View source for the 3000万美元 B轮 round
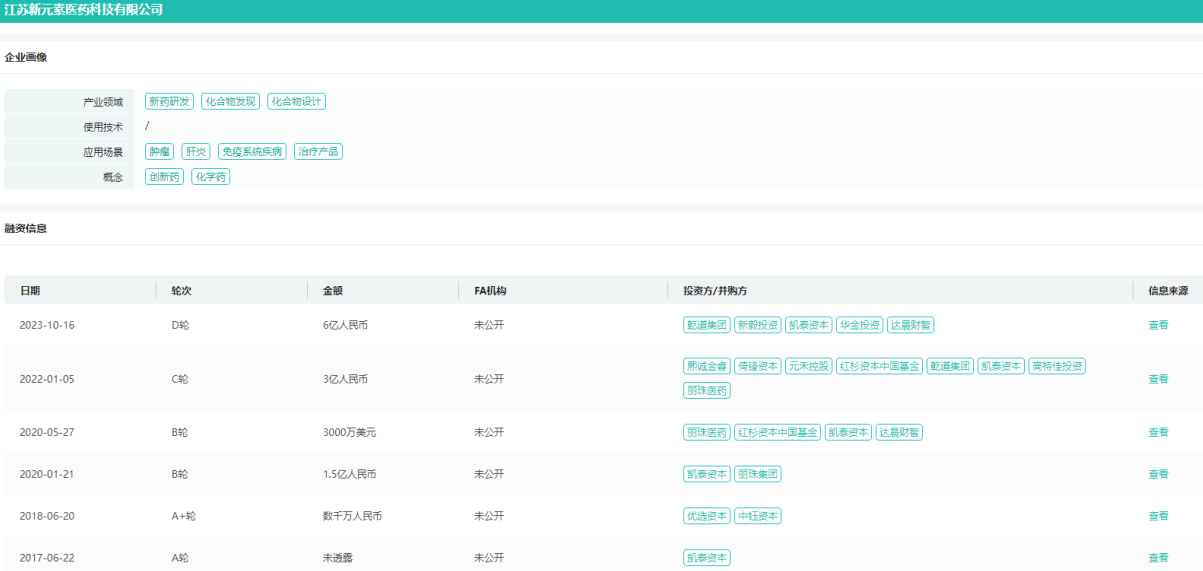Viewport: 1203px width, 571px height. pos(1158,432)
